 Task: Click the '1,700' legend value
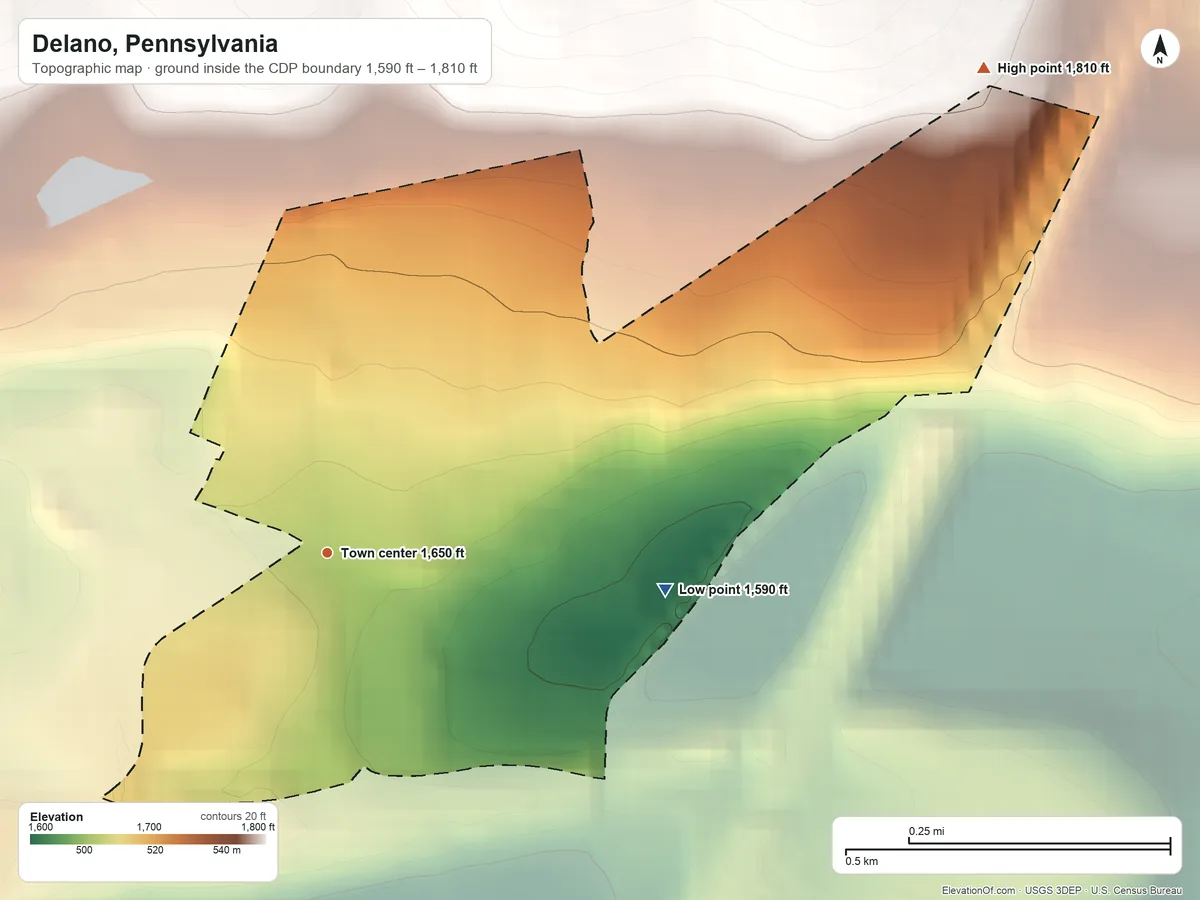[148, 828]
